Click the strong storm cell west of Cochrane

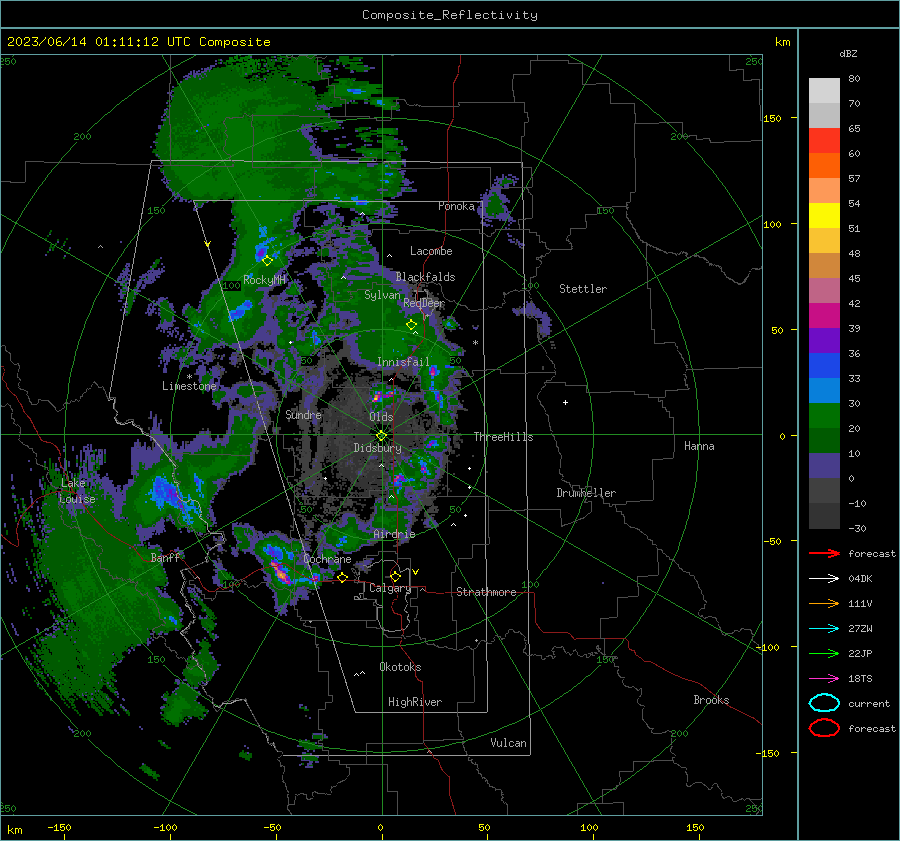click(280, 571)
